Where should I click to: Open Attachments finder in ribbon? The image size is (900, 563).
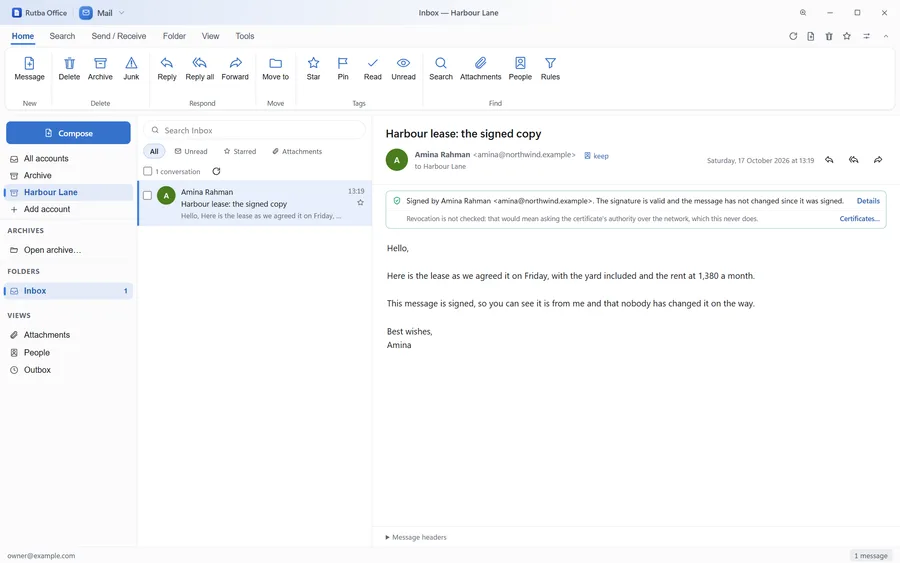[x=480, y=69]
